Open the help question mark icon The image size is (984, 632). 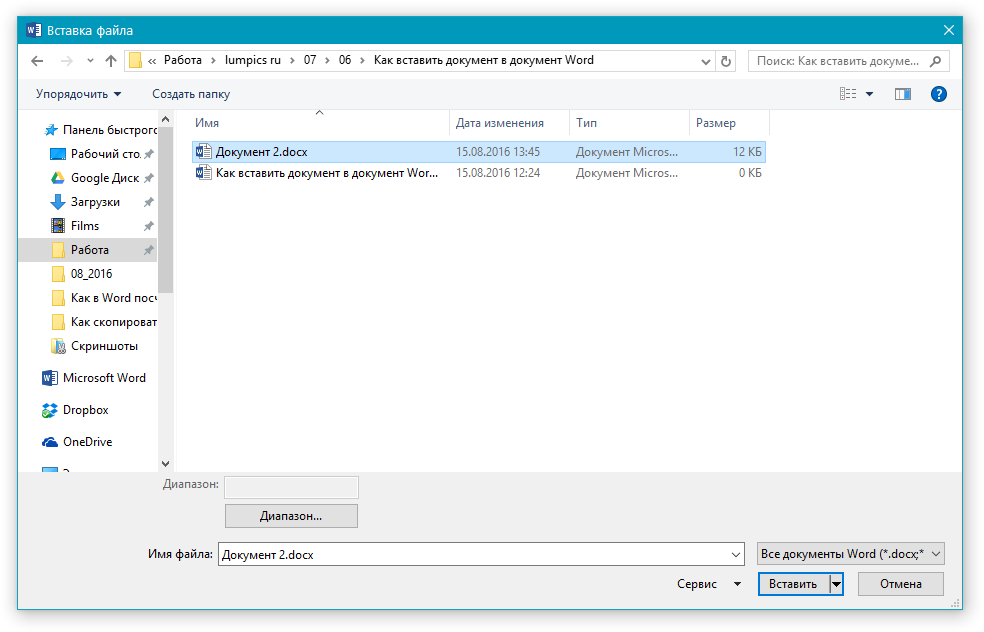click(x=938, y=94)
